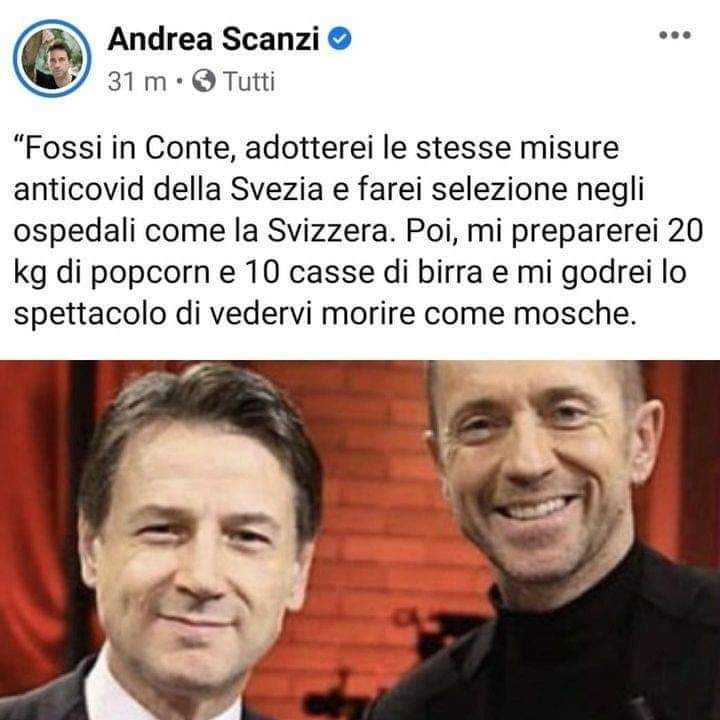
Task: Open the Andrea Scanzi profile name link
Action: (x=214, y=39)
